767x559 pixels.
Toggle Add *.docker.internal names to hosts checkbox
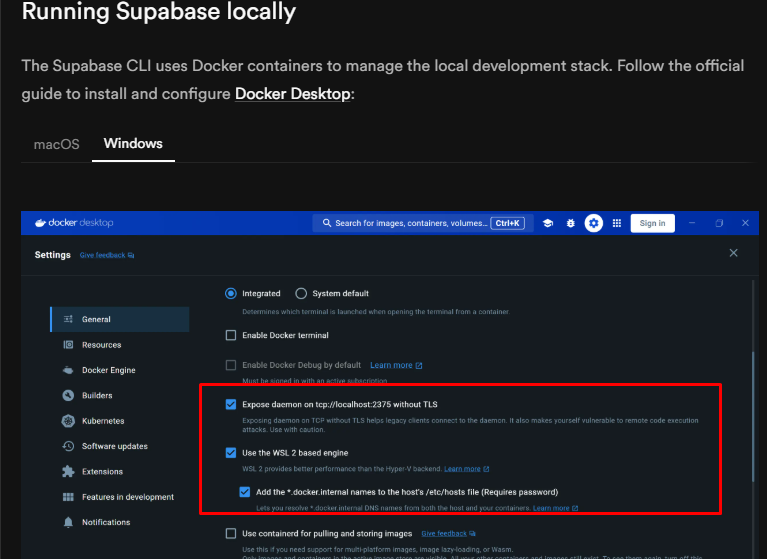[x=245, y=492]
